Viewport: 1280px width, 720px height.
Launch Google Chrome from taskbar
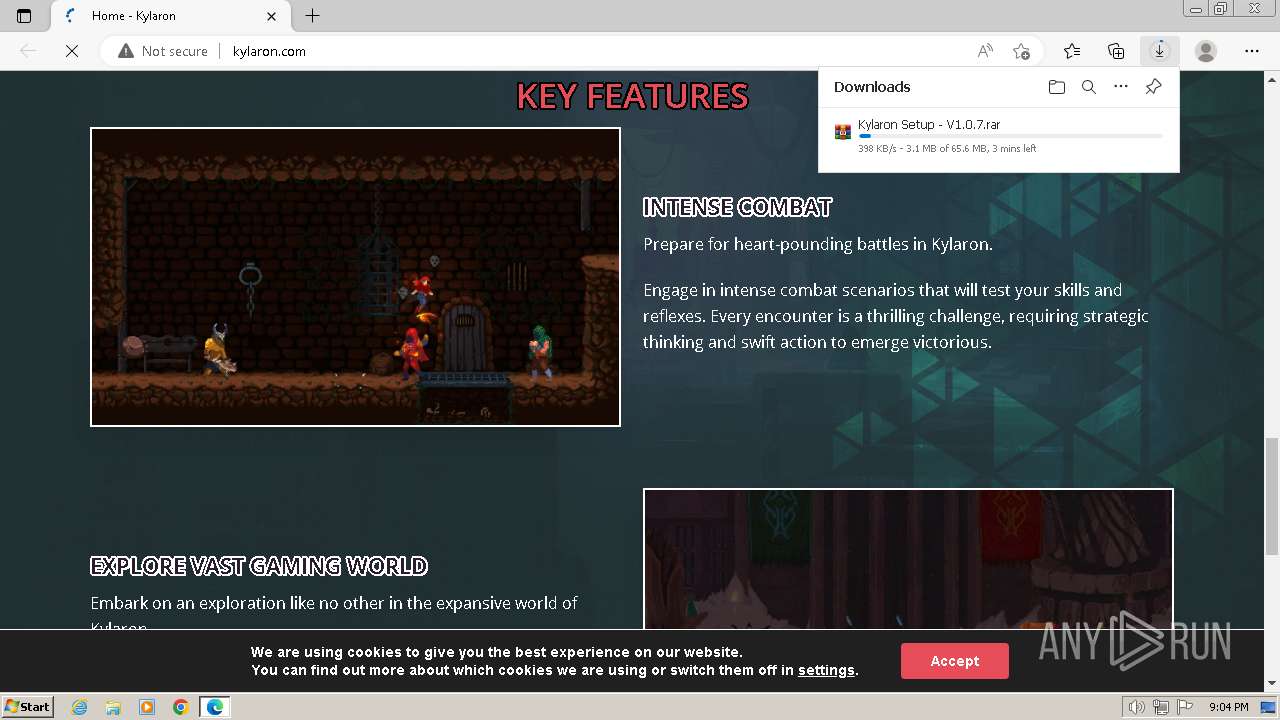point(181,707)
